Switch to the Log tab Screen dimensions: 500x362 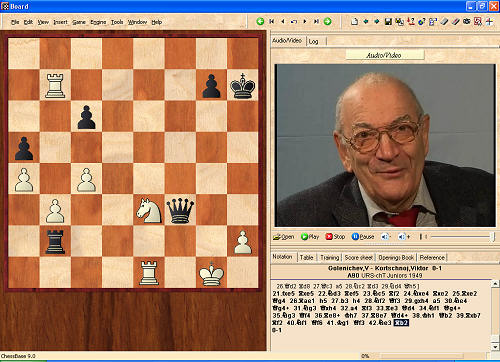313,41
